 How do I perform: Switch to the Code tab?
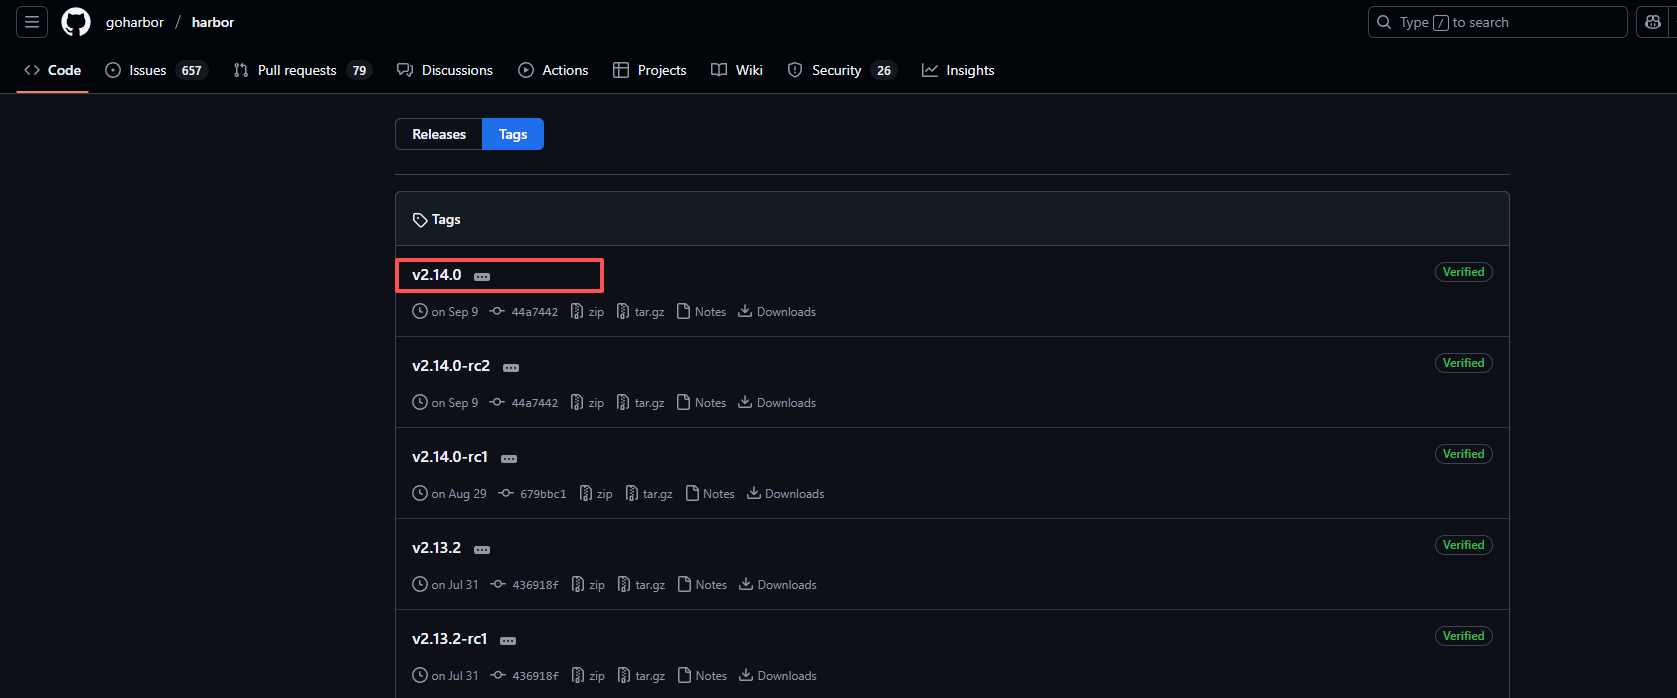point(52,70)
